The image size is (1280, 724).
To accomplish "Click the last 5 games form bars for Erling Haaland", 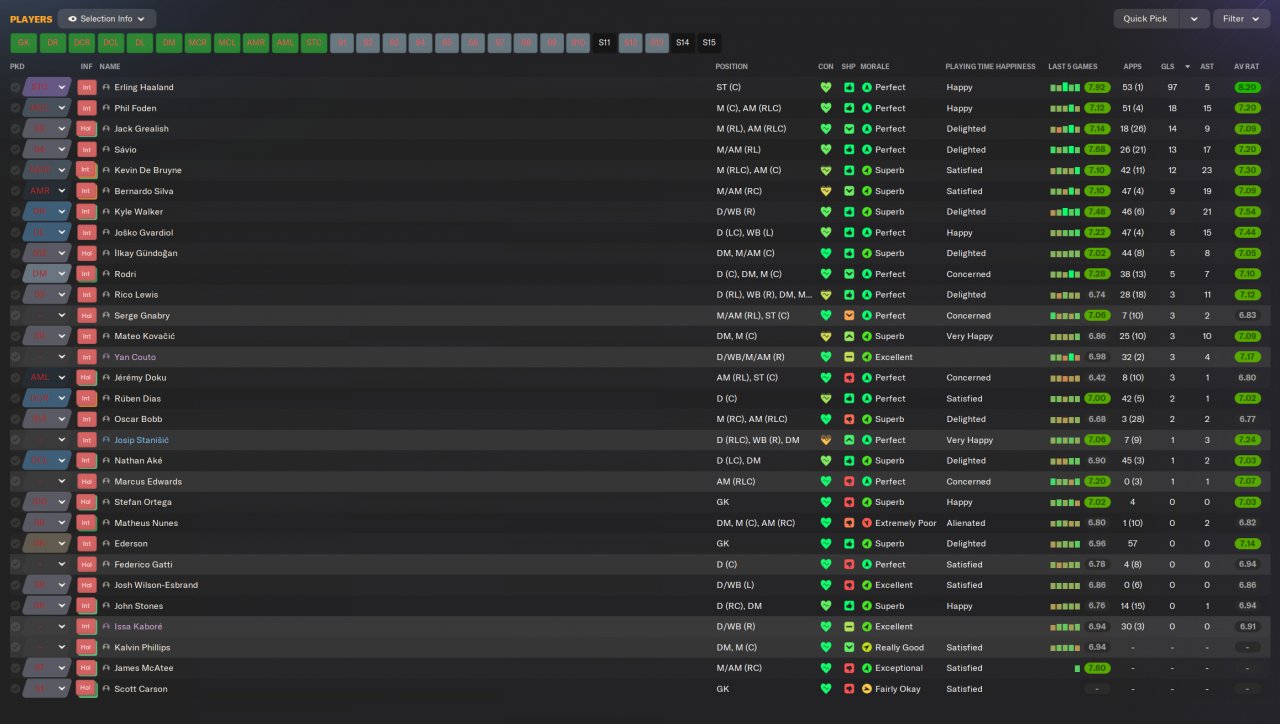I will (x=1065, y=87).
